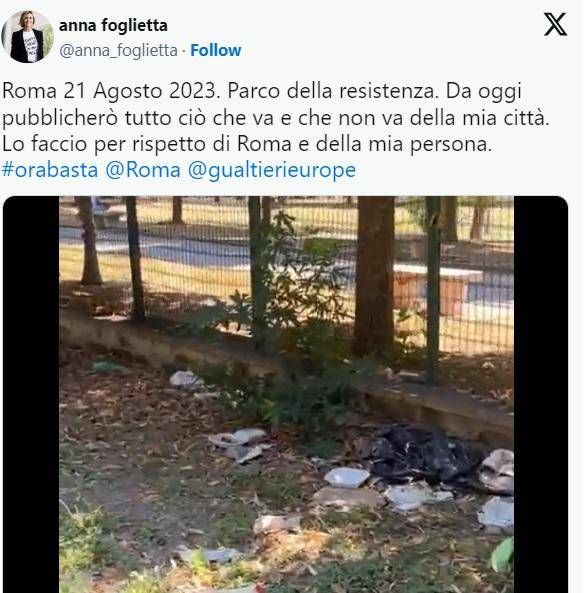Visit the @anna_foglietta handle
The height and width of the screenshot is (593, 585).
(x=118, y=50)
